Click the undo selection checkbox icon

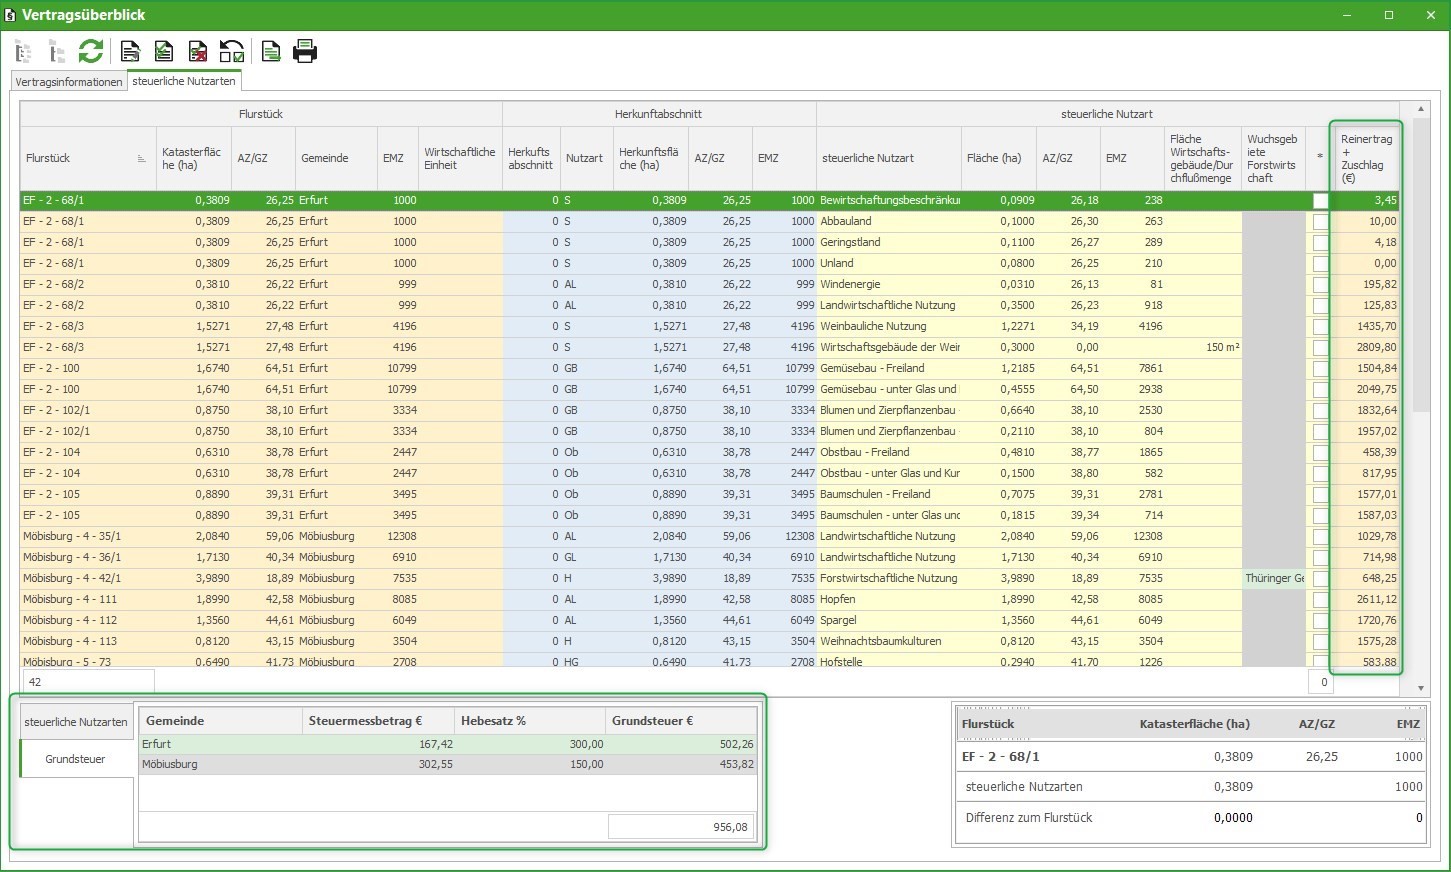(232, 51)
